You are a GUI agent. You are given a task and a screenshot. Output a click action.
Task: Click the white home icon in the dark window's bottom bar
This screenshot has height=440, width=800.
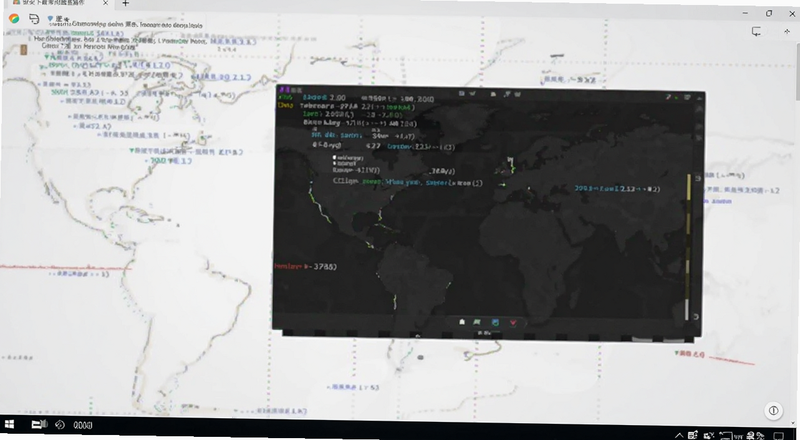point(462,322)
